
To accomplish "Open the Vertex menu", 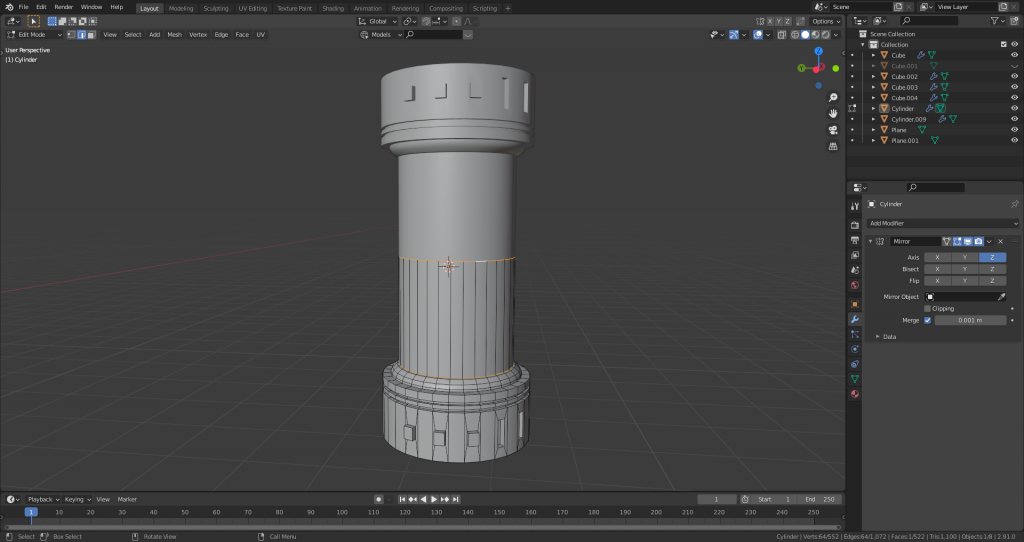I will pyautogui.click(x=198, y=35).
